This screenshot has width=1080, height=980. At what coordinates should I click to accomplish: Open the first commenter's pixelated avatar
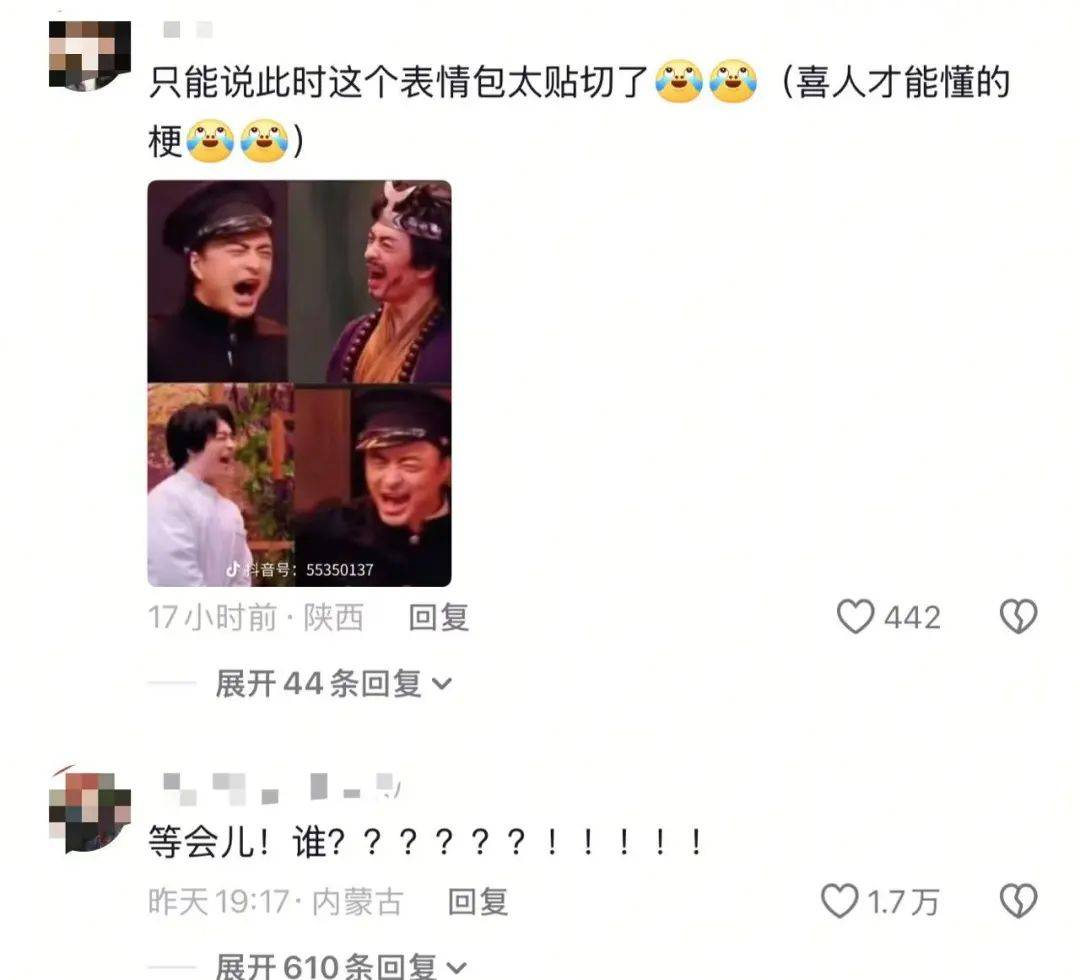tap(90, 55)
